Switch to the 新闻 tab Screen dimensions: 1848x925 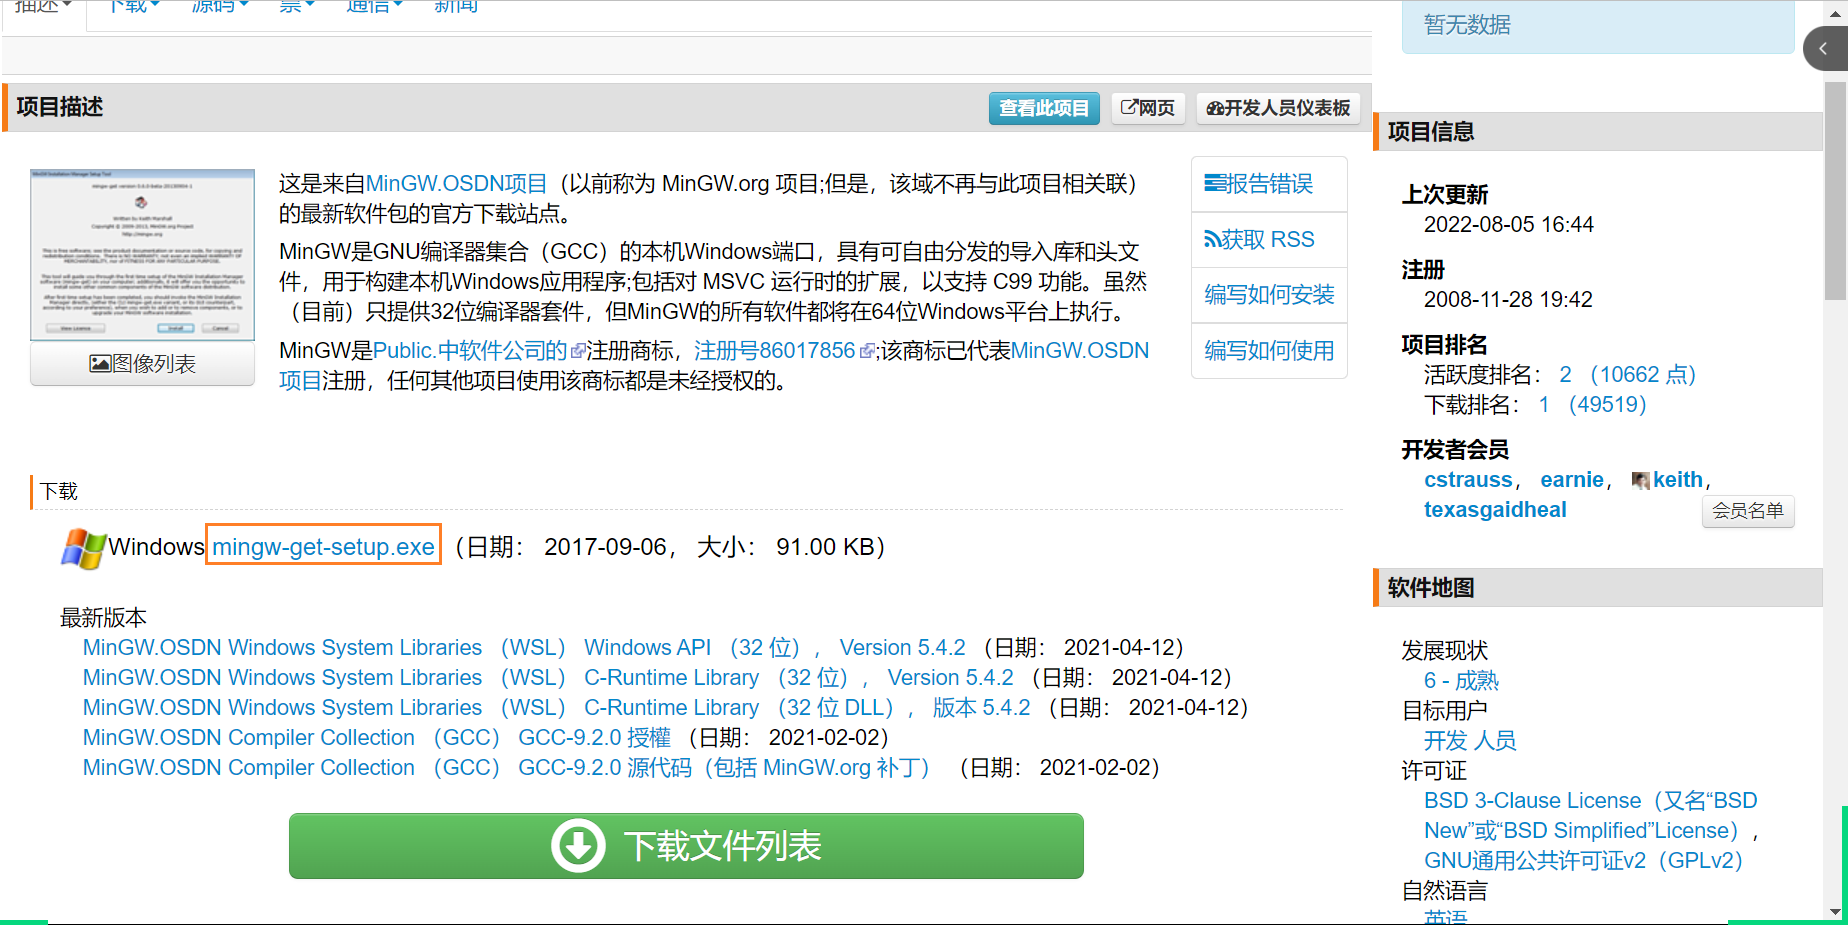(456, 8)
